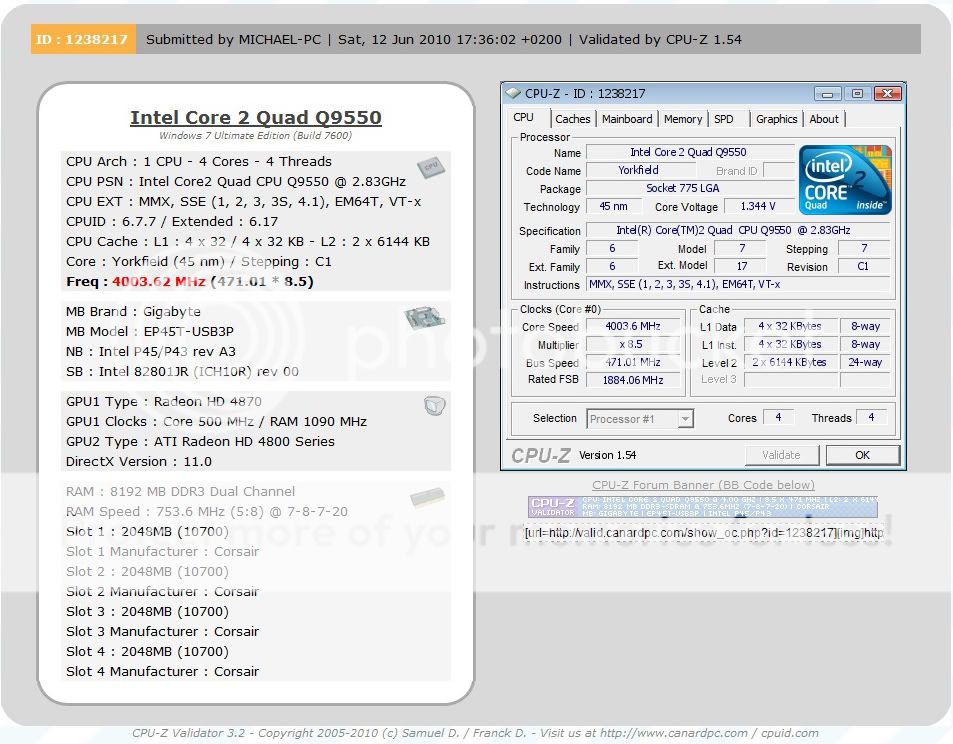This screenshot has width=953, height=744.
Task: Open the Graphics tab
Action: pos(776,119)
